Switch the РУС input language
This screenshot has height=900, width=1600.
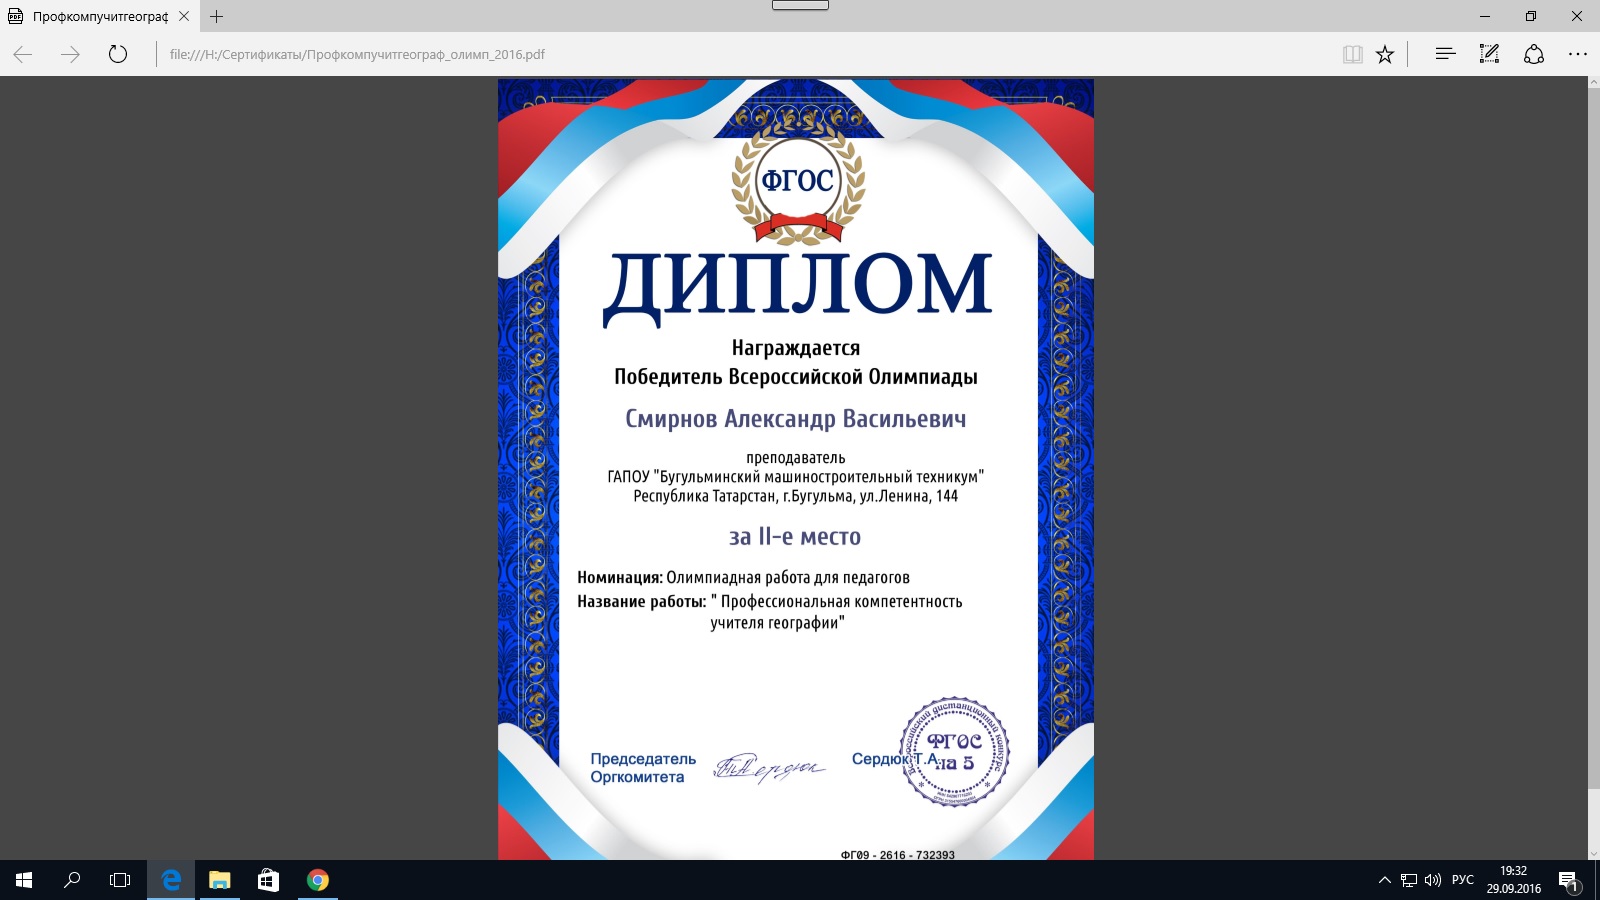pyautogui.click(x=1463, y=880)
